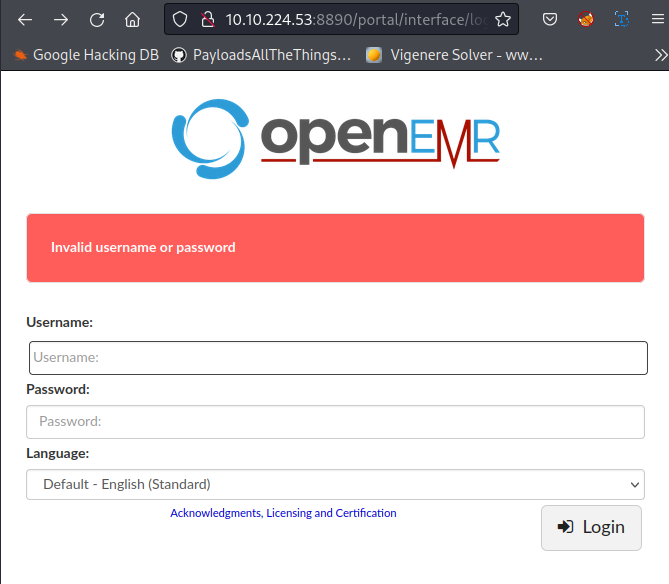Bookmark this page with the star icon
Screen dimensions: 669x584
coord(503,19)
